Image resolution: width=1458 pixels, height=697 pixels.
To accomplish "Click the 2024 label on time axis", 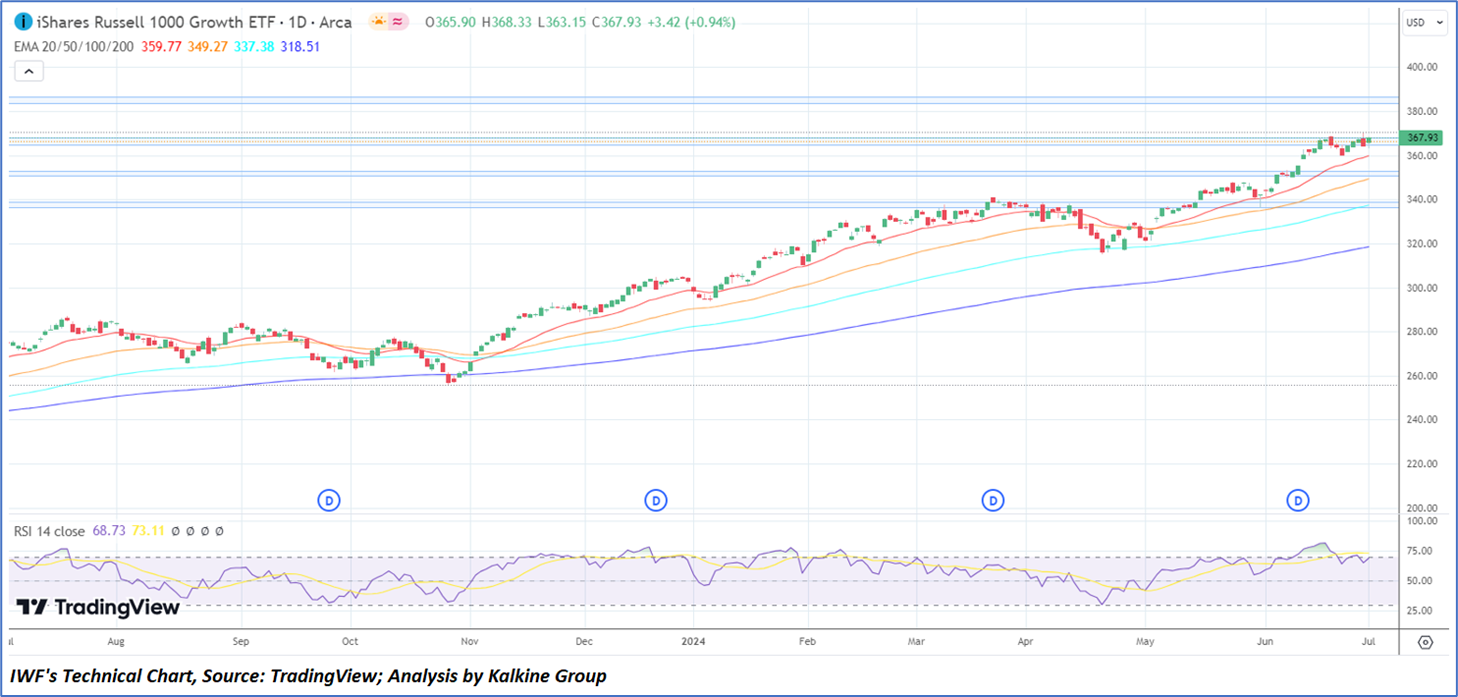I will [693, 641].
